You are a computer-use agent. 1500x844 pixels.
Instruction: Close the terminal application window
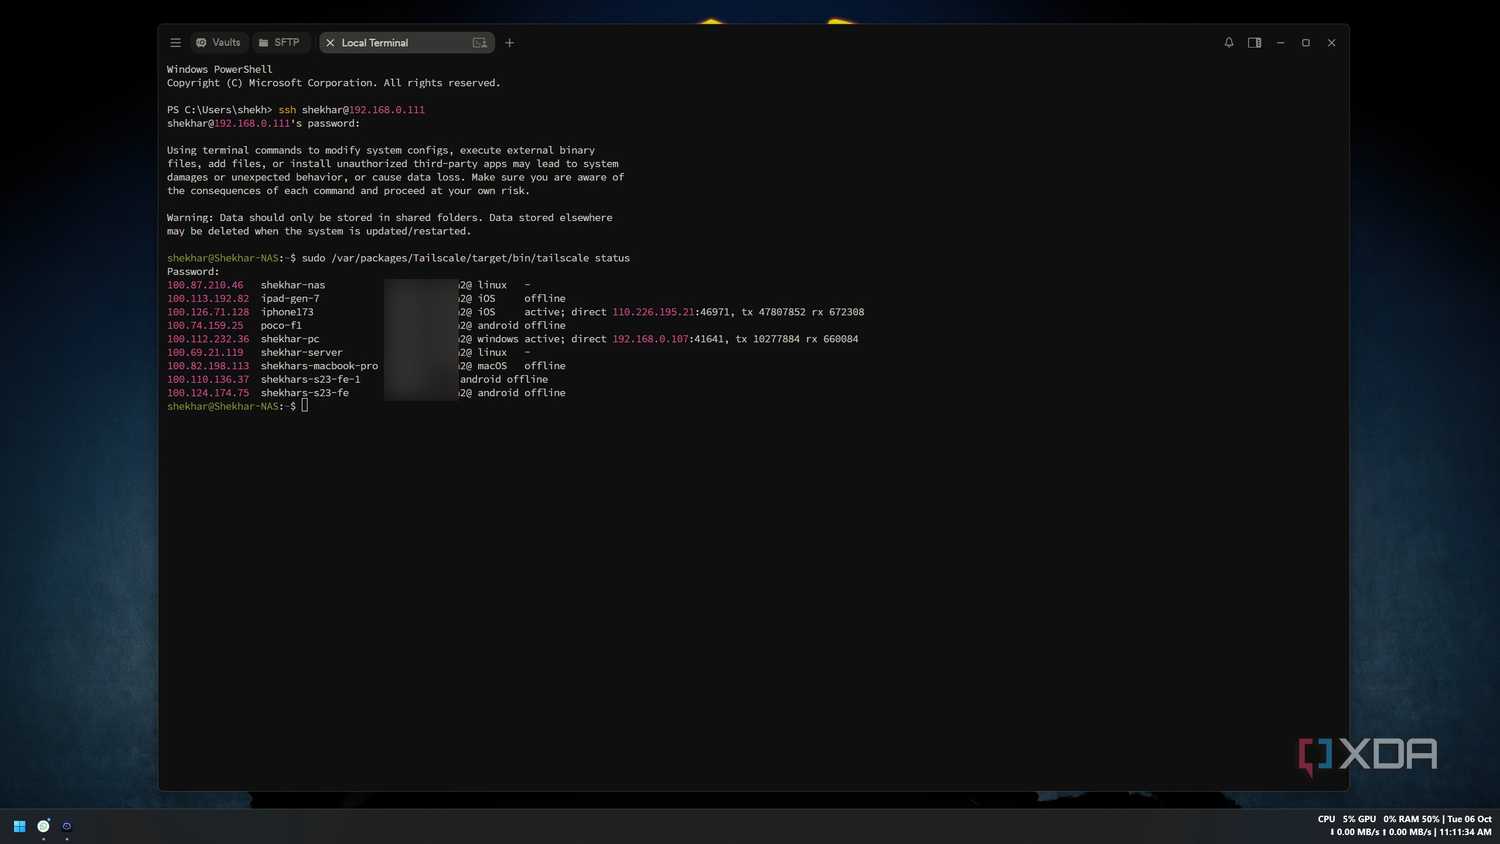1332,43
